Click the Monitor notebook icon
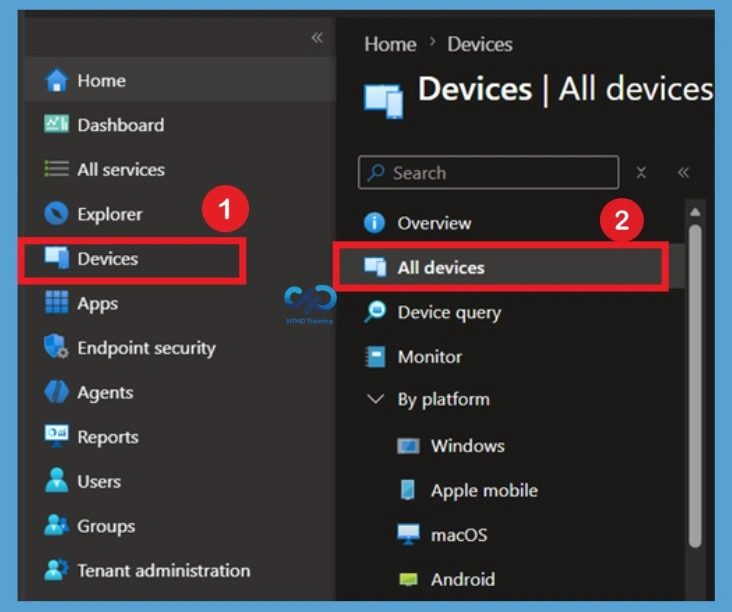The image size is (732, 612). coord(375,357)
